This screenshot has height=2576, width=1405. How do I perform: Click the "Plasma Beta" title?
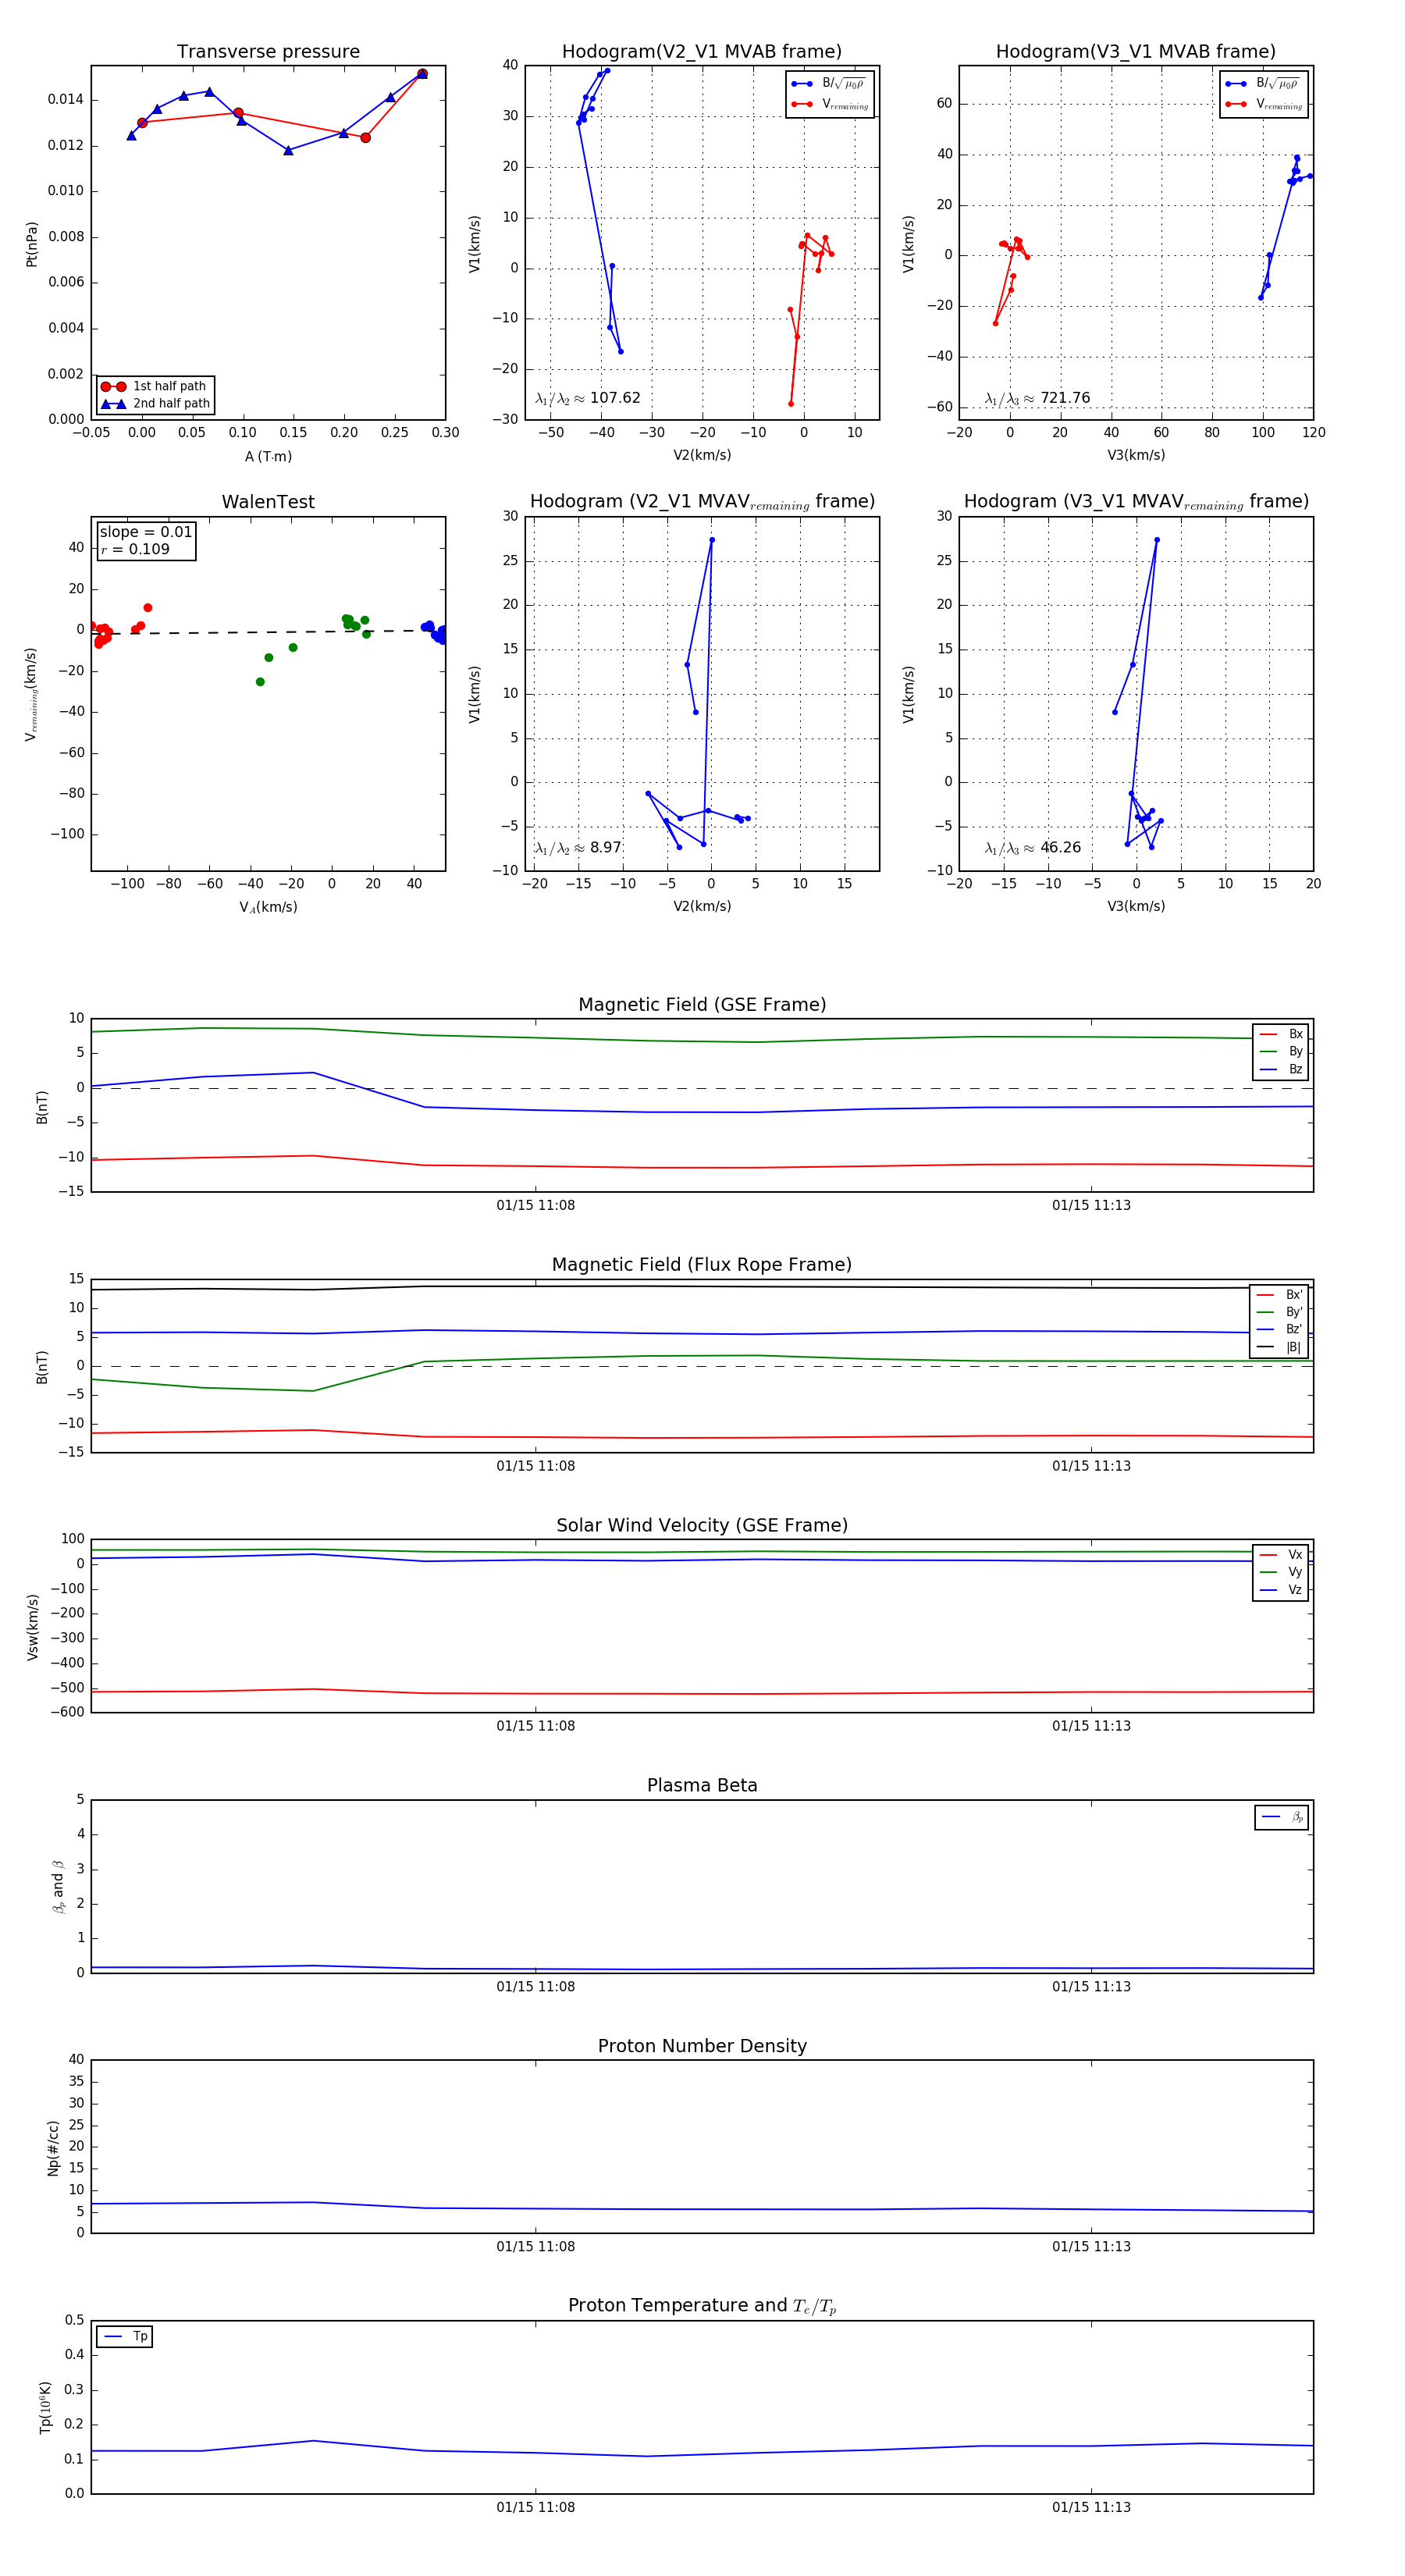point(702,1785)
